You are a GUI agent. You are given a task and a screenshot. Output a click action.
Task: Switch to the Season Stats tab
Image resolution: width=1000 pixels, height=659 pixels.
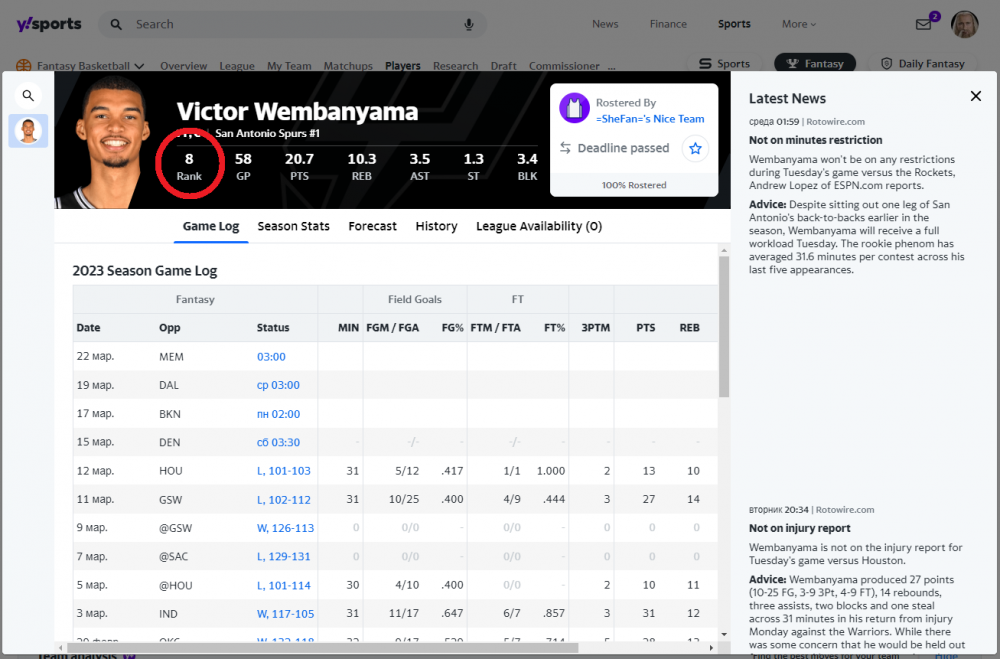tap(293, 226)
